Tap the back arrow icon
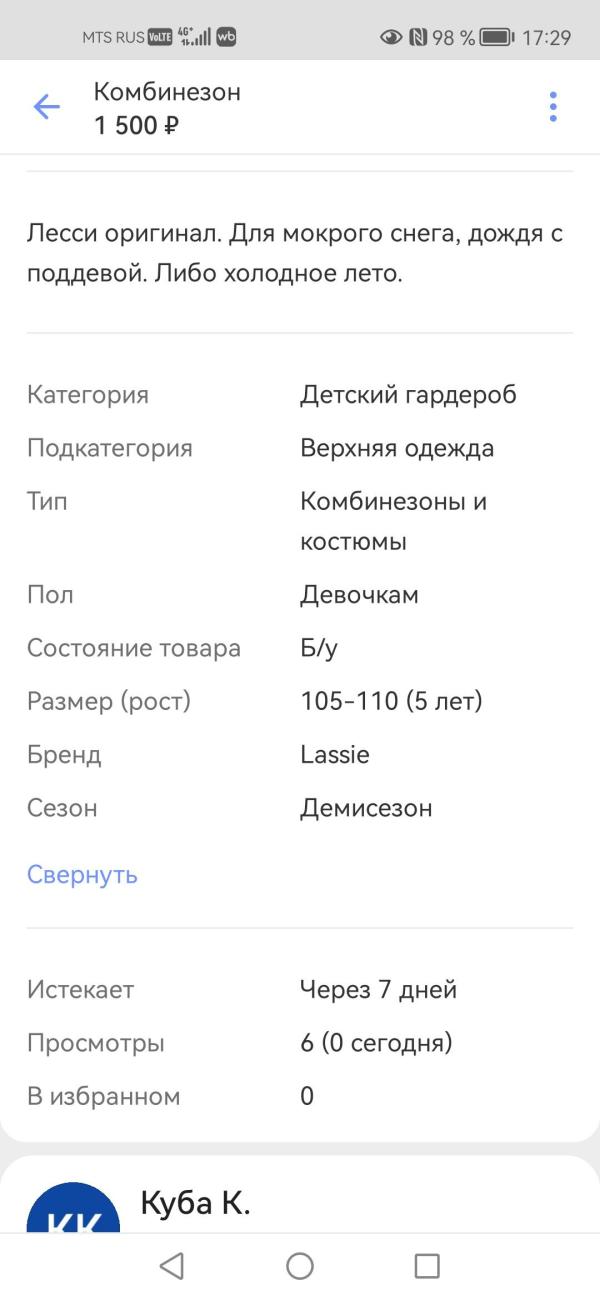This screenshot has width=600, height=1299. (x=47, y=107)
